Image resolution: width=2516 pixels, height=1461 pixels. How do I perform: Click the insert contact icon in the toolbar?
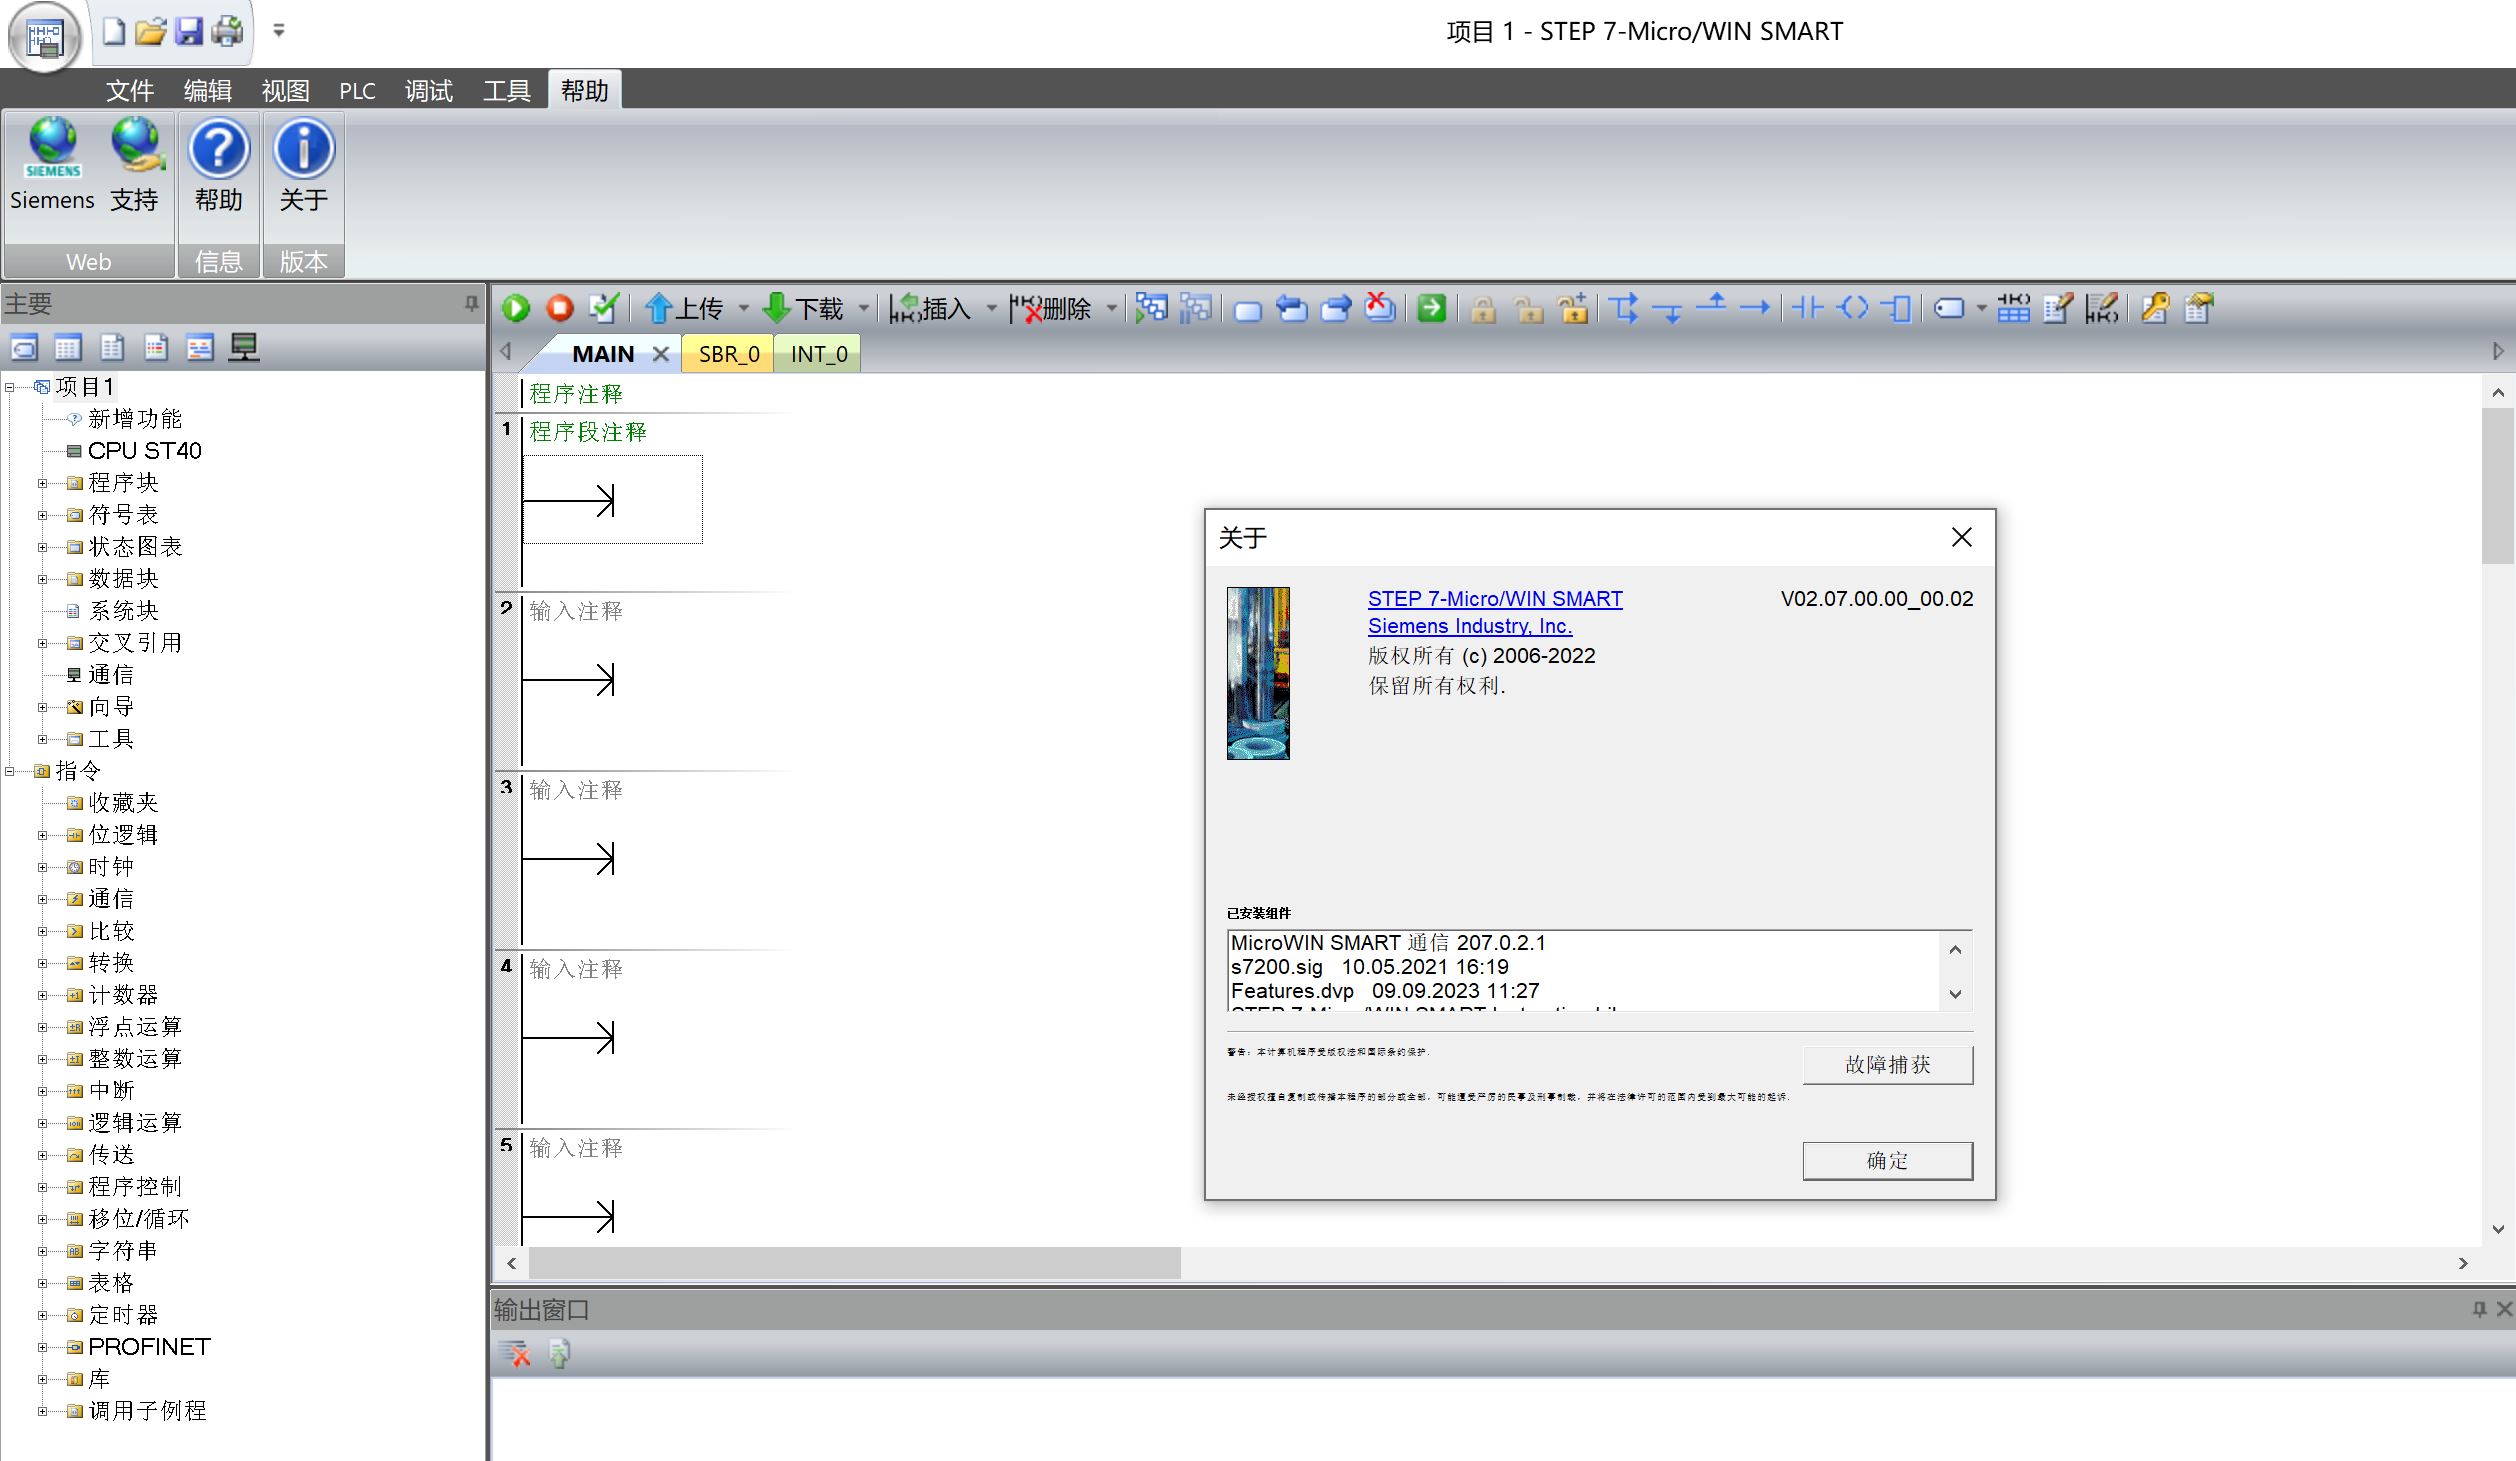click(1807, 308)
